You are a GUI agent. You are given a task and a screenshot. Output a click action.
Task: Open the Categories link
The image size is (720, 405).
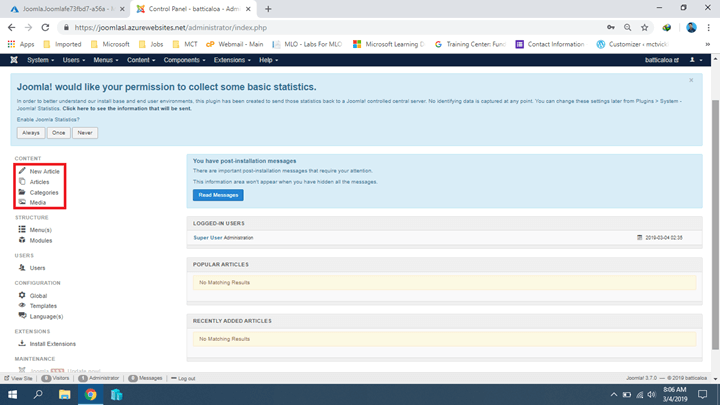(x=44, y=192)
